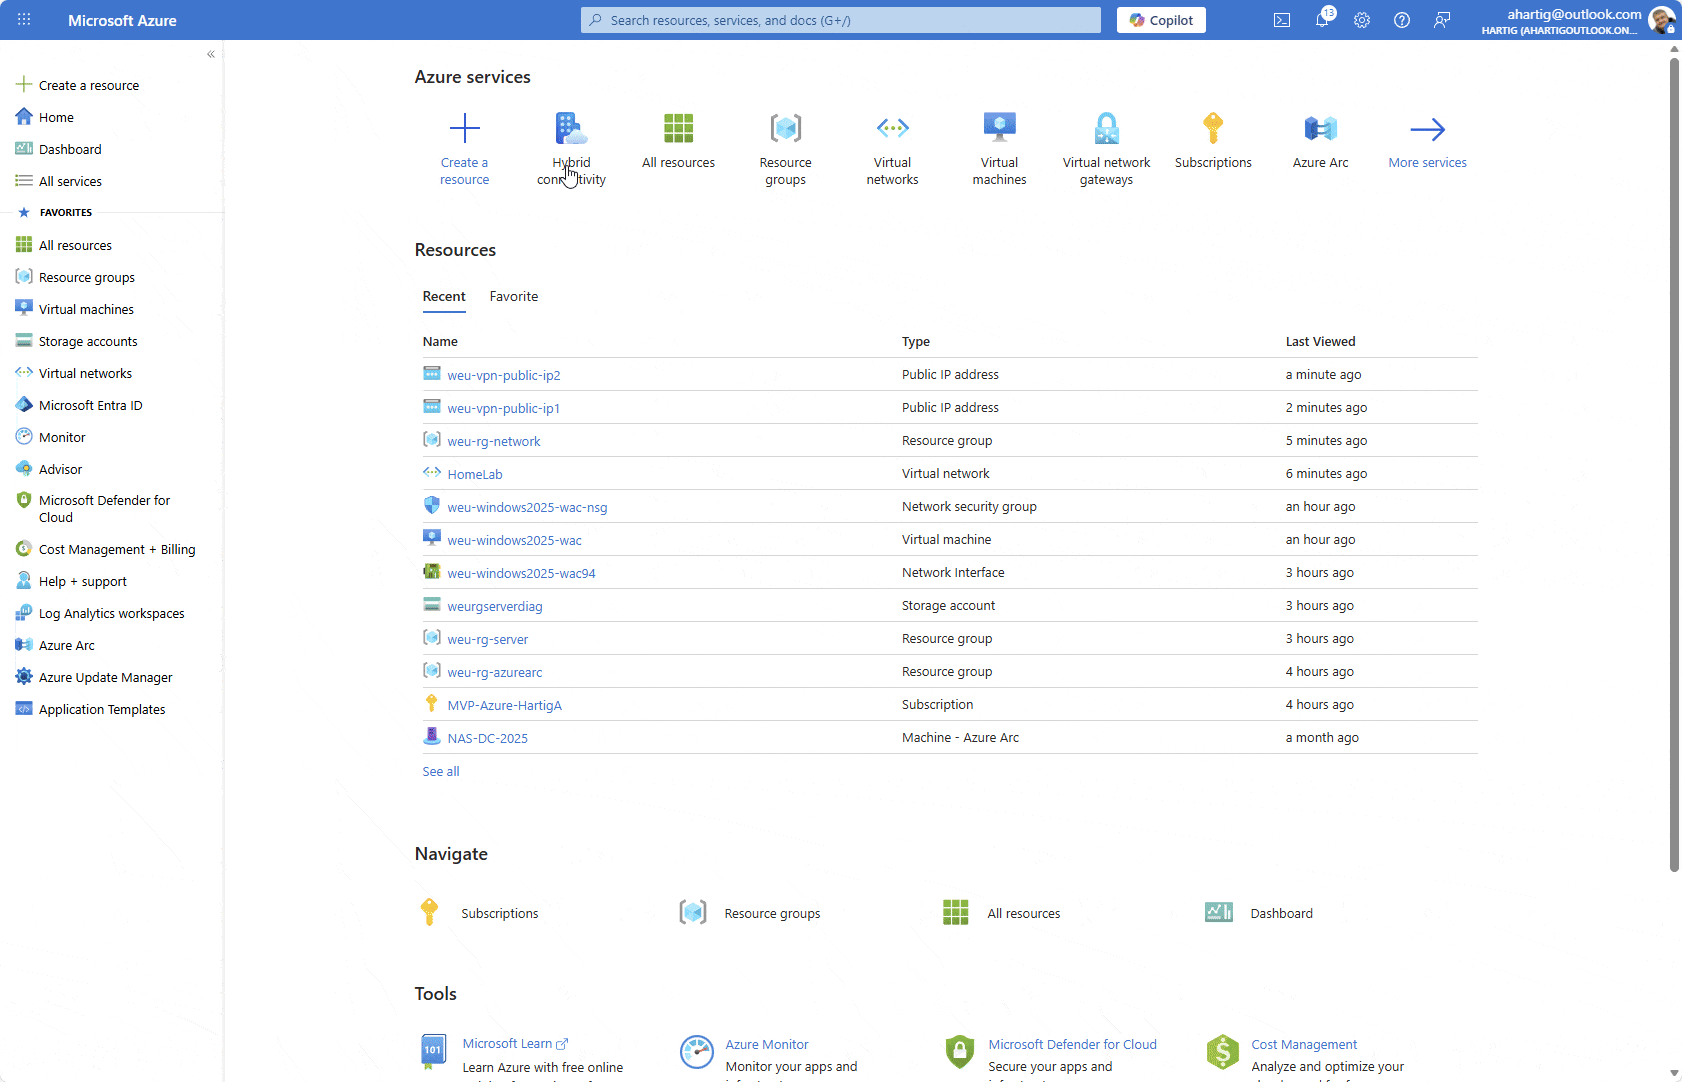Switch to the Favorite resources tab
The height and width of the screenshot is (1082, 1682).
tap(513, 296)
